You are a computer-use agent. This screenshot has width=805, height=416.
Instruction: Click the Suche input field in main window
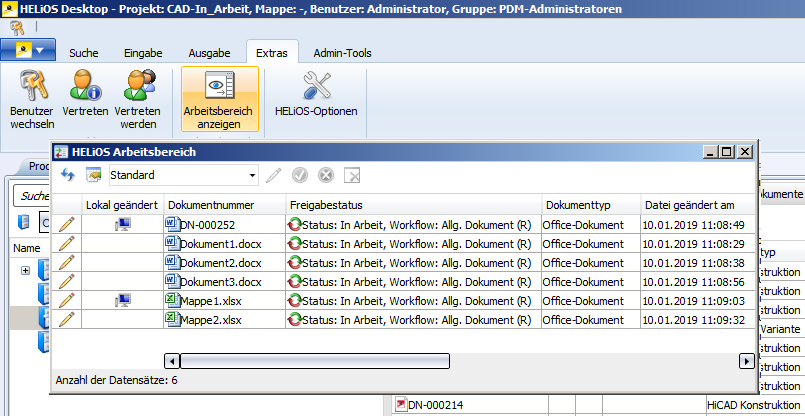click(x=32, y=196)
